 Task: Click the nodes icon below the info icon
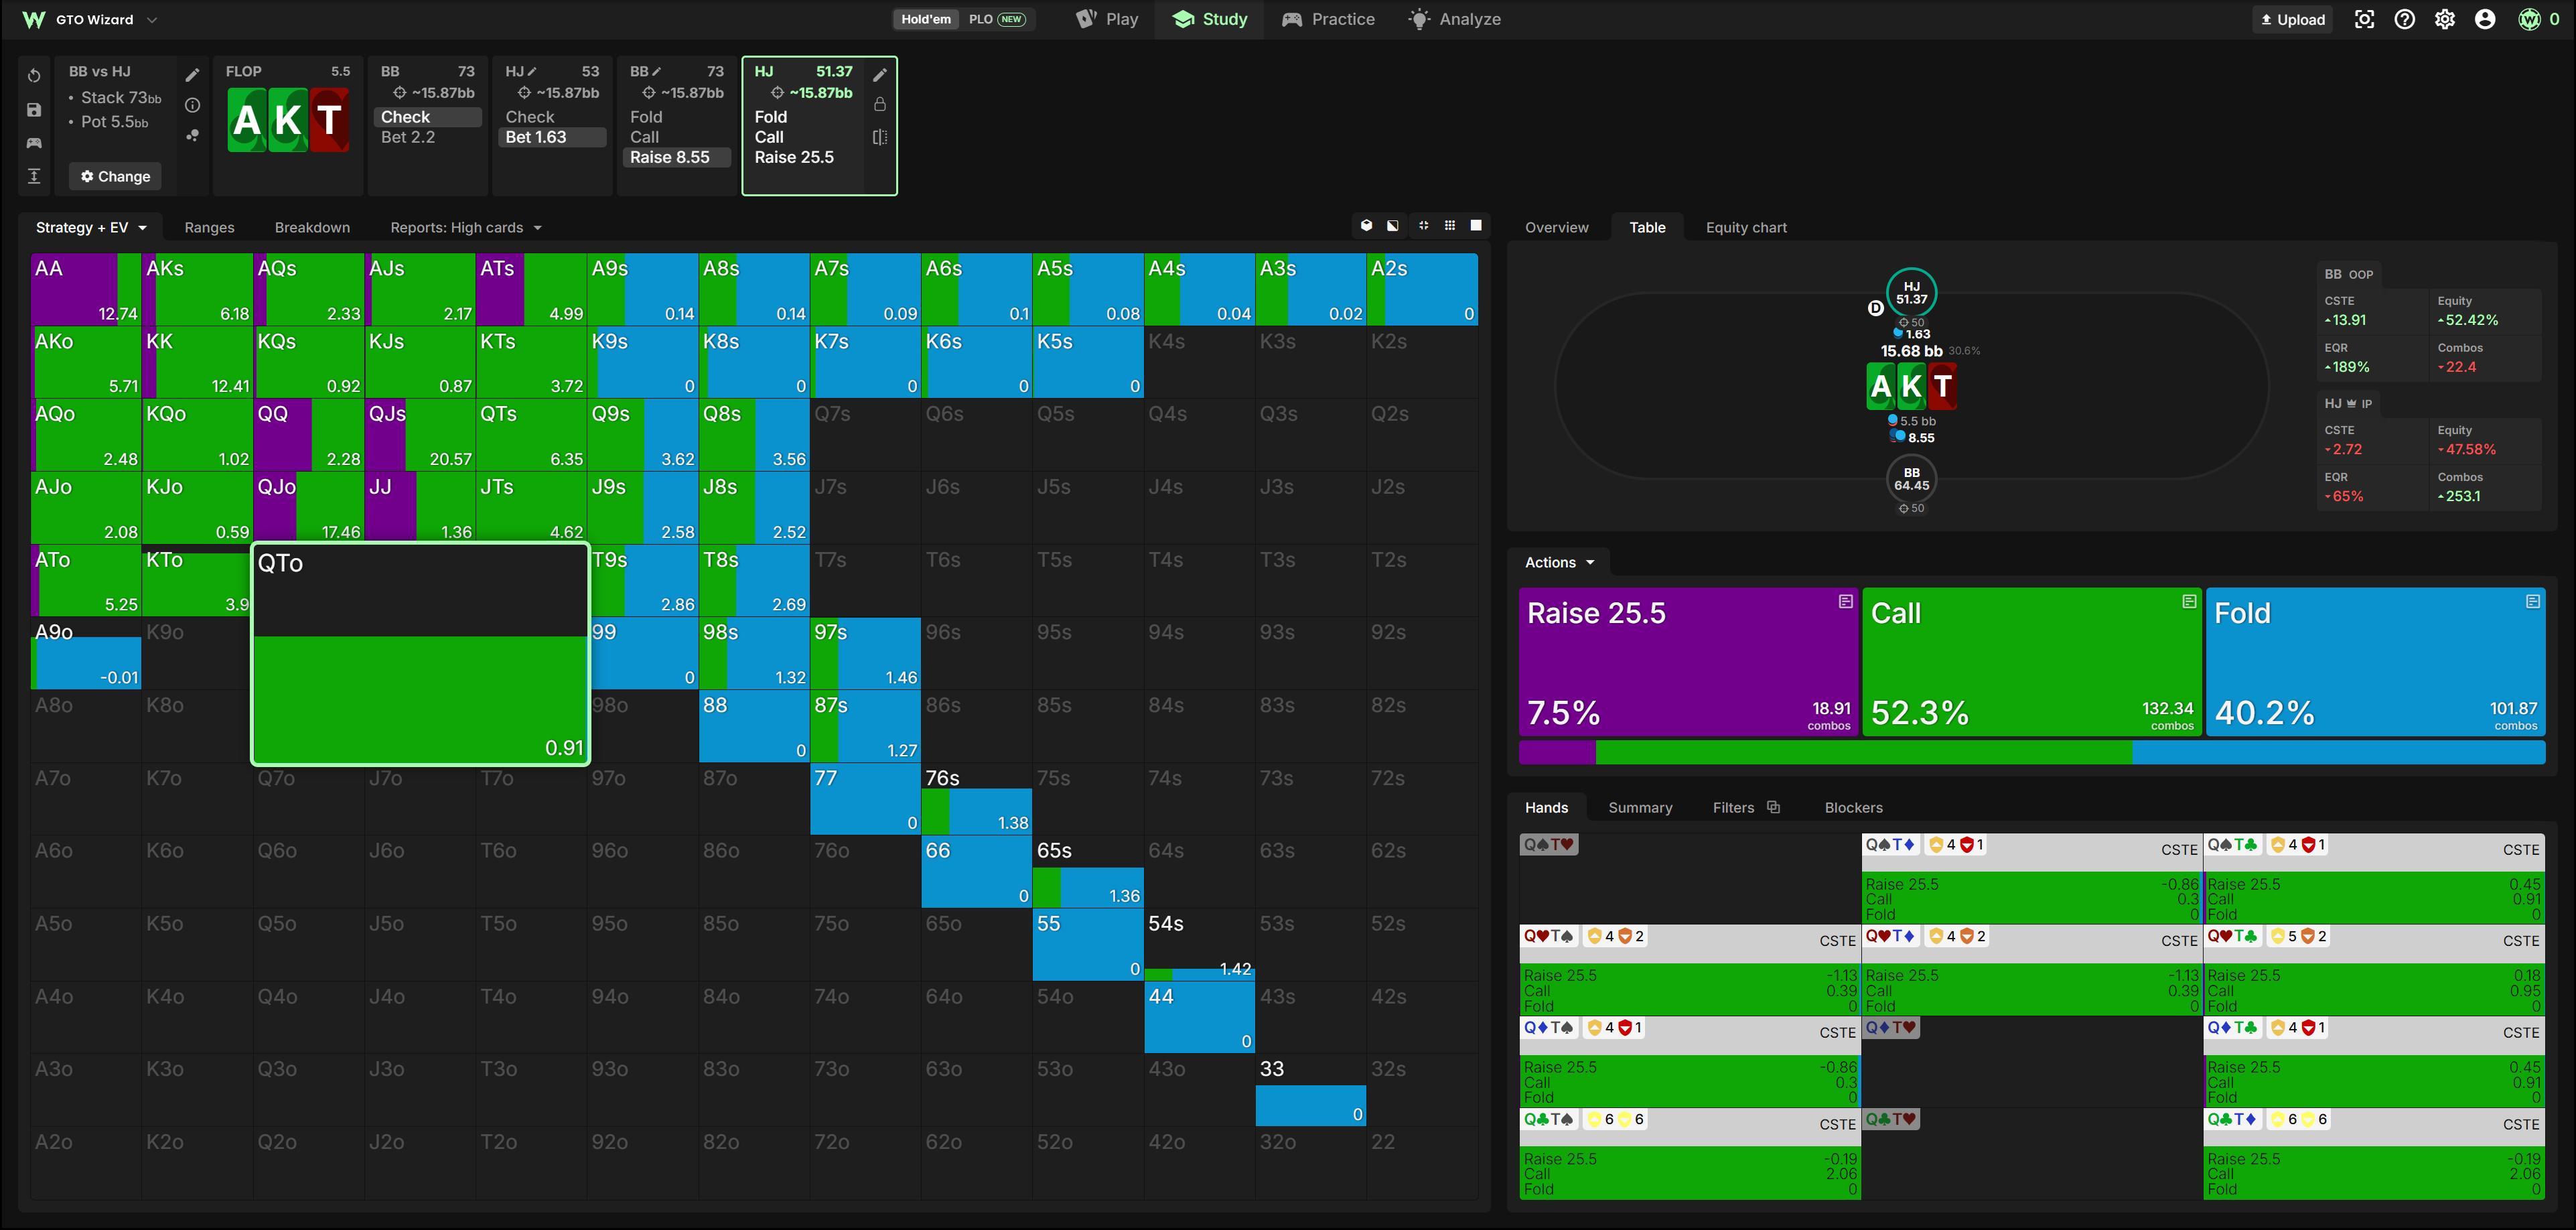[x=193, y=136]
